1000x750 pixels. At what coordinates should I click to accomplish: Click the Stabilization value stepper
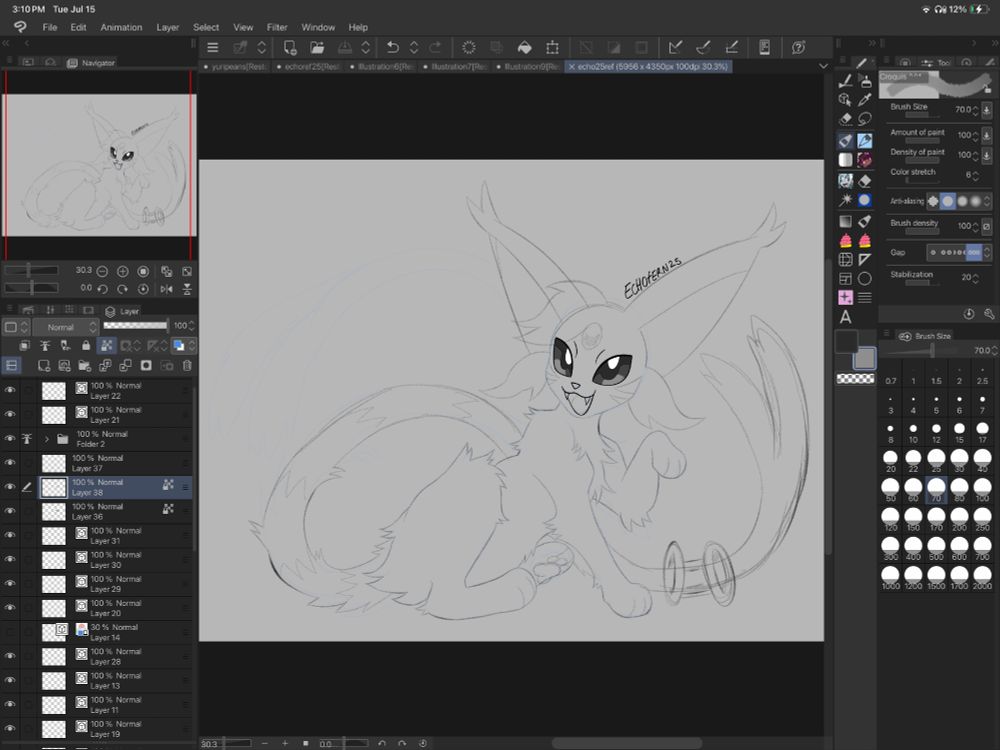click(x=975, y=277)
